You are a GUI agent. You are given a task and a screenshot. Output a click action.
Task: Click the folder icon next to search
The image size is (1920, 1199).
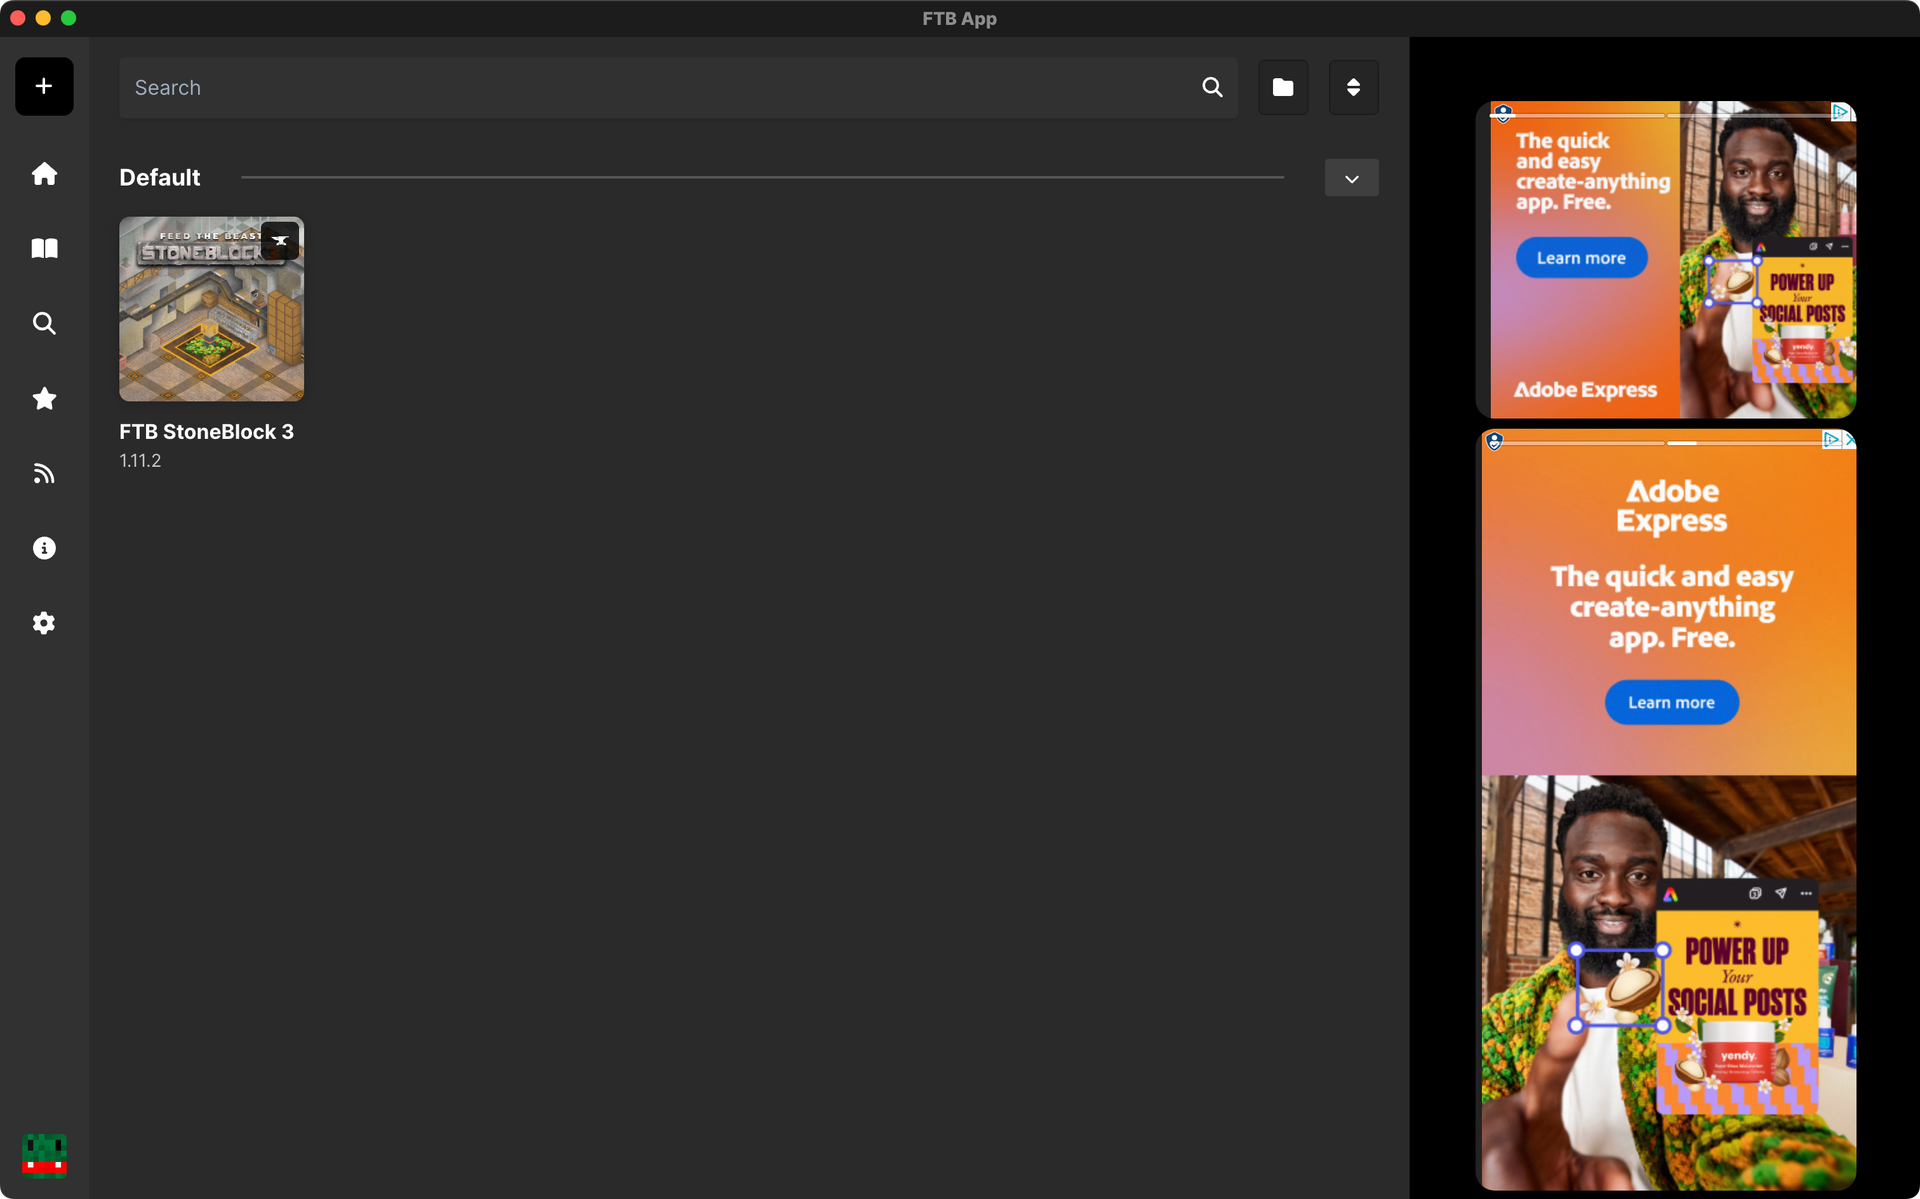(1283, 87)
